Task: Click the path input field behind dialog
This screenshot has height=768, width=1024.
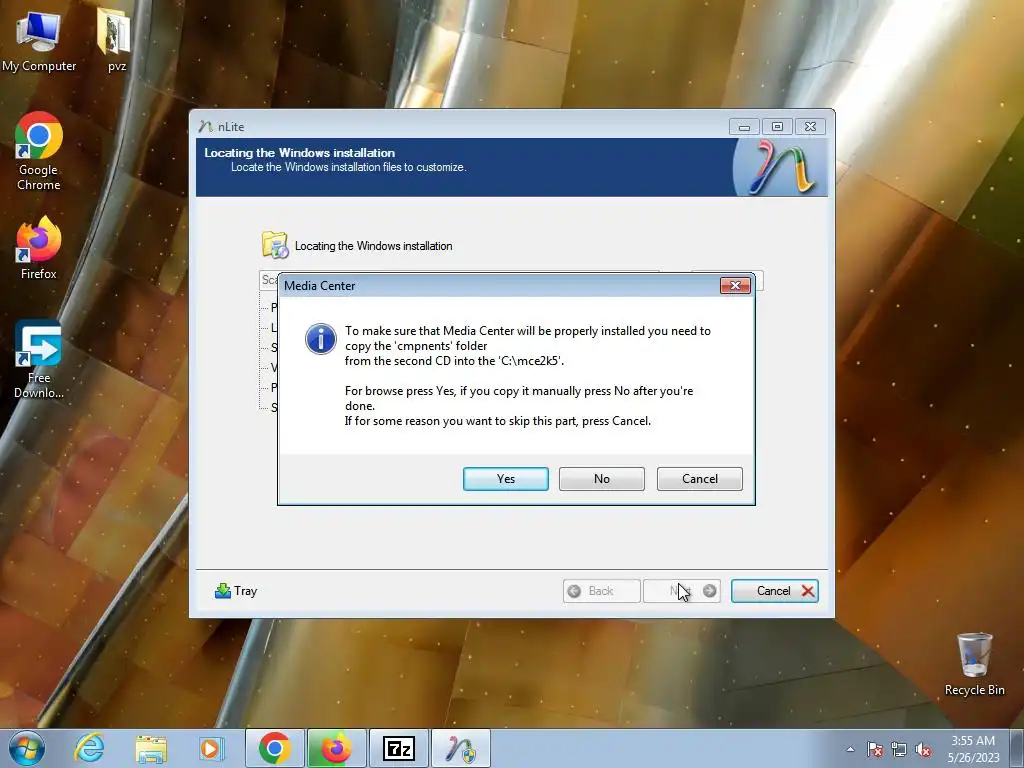Action: coord(458,280)
